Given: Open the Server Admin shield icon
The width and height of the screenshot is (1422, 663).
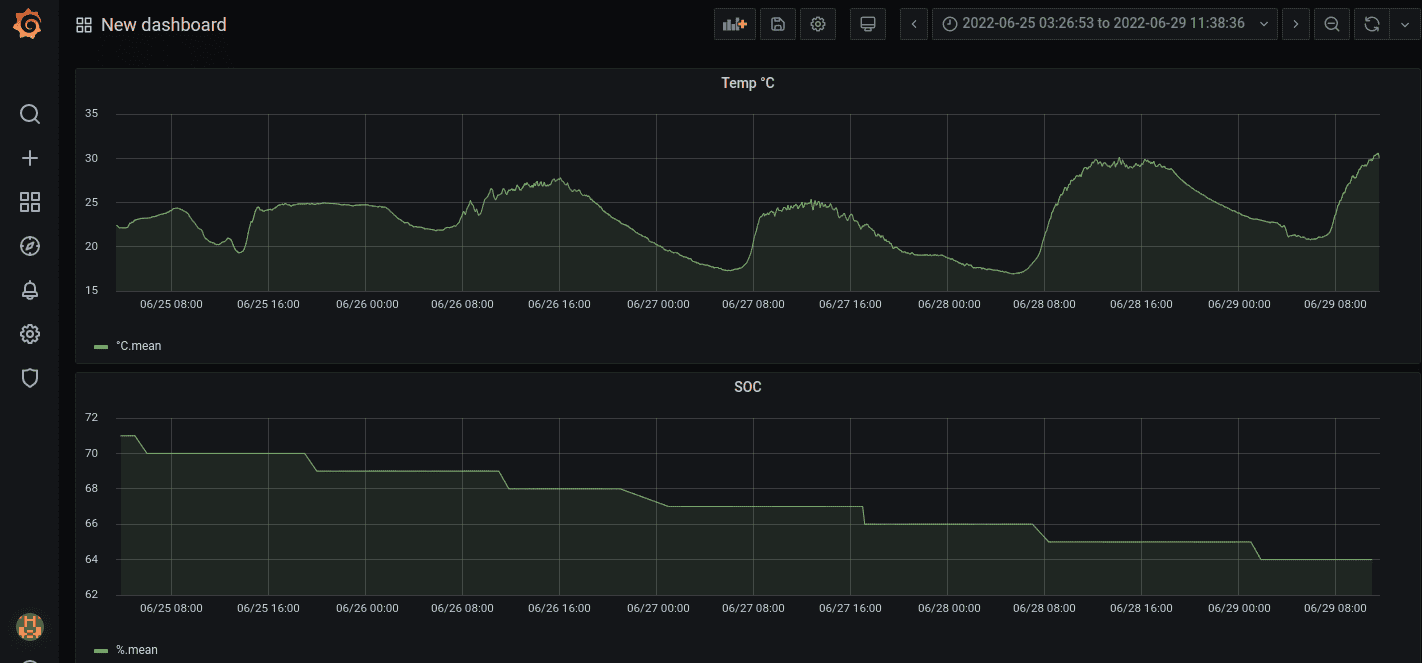Looking at the screenshot, I should coord(30,378).
